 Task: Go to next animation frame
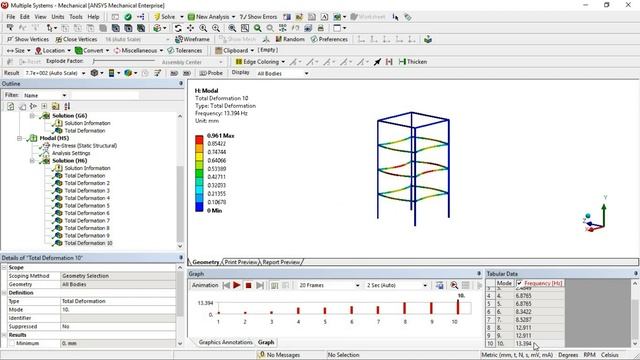[x=260, y=285]
